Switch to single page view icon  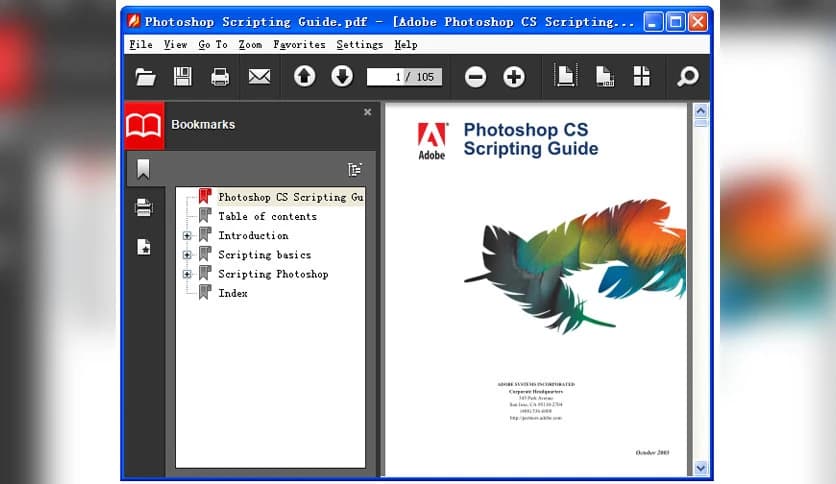(x=565, y=76)
